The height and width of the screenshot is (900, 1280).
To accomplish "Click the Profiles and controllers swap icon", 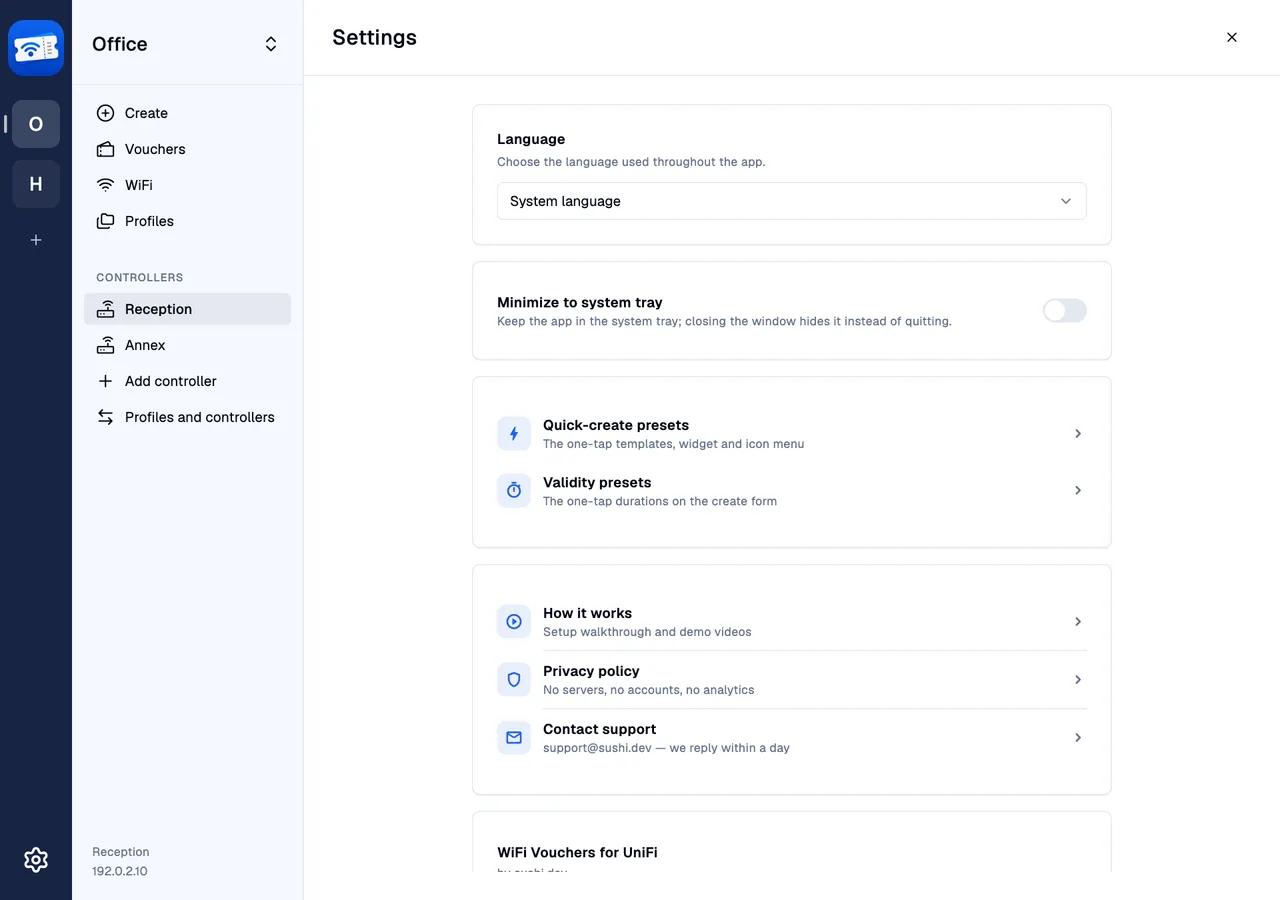I will [x=105, y=417].
